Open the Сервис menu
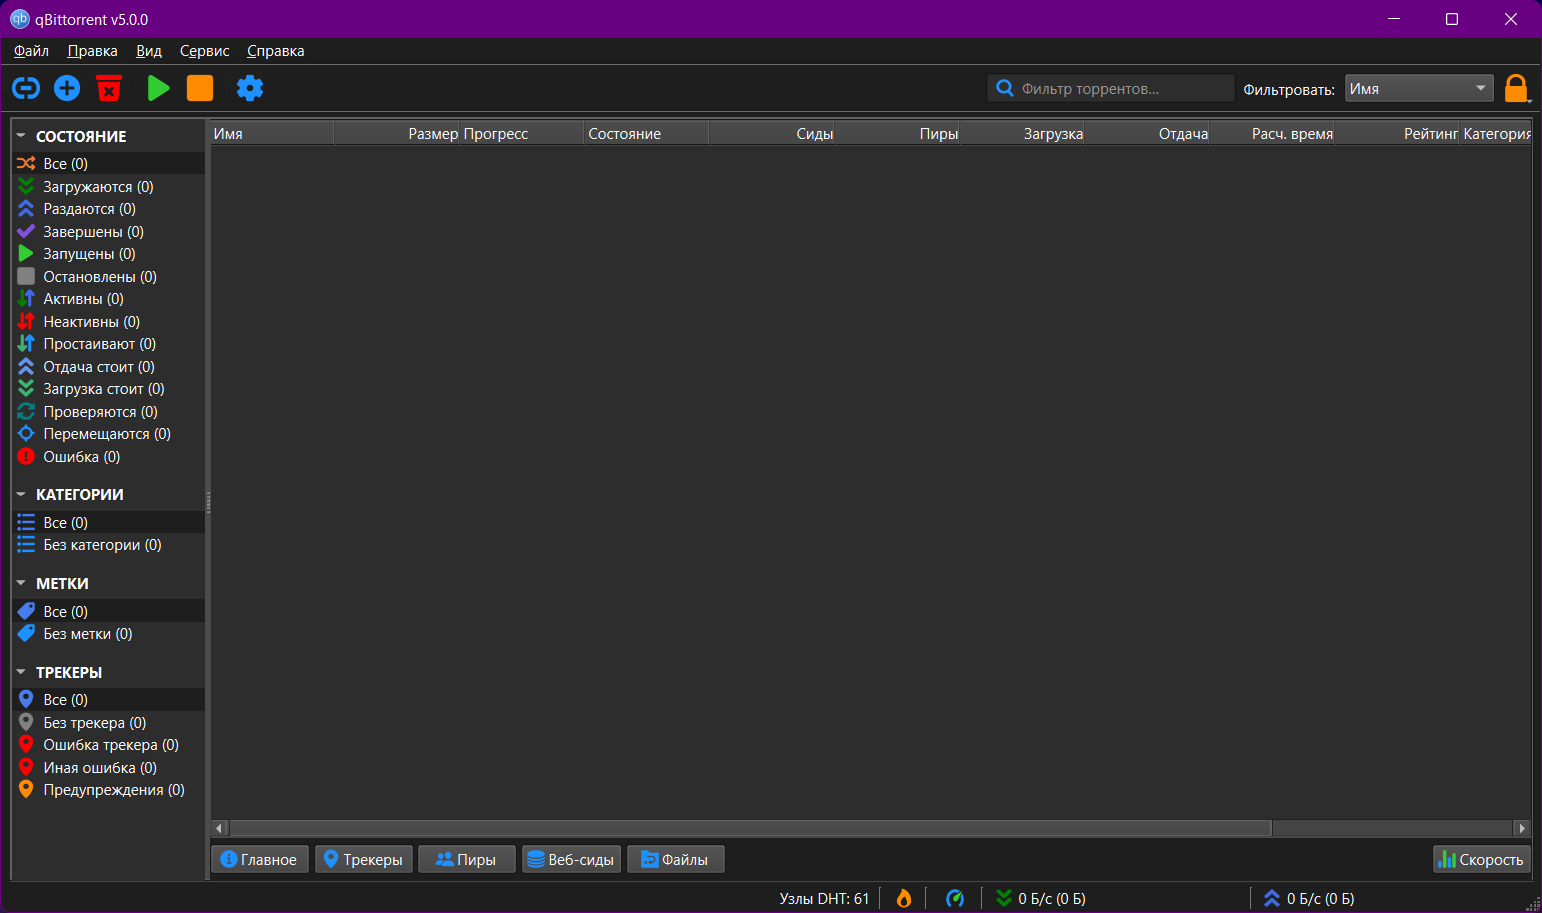This screenshot has width=1542, height=913. pos(204,51)
